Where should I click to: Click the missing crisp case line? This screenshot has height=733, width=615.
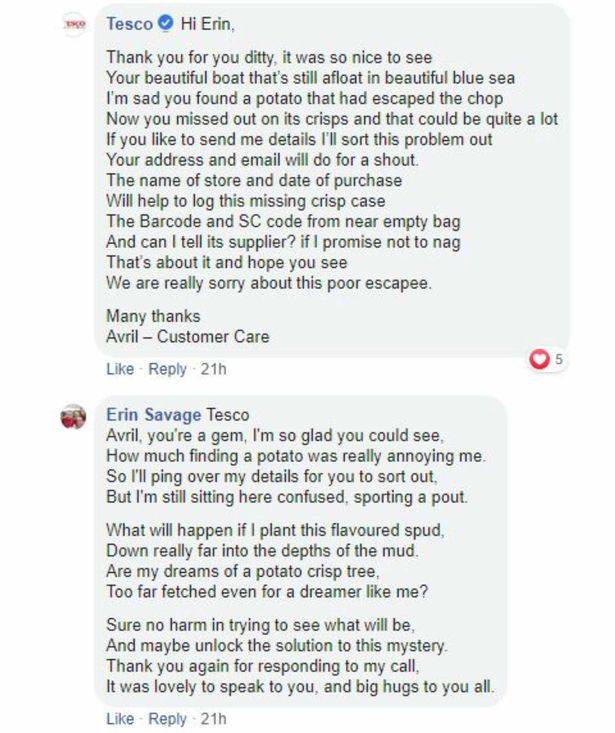click(246, 201)
